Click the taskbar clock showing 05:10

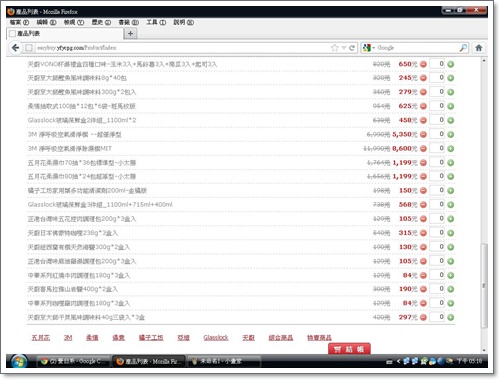coord(470,361)
